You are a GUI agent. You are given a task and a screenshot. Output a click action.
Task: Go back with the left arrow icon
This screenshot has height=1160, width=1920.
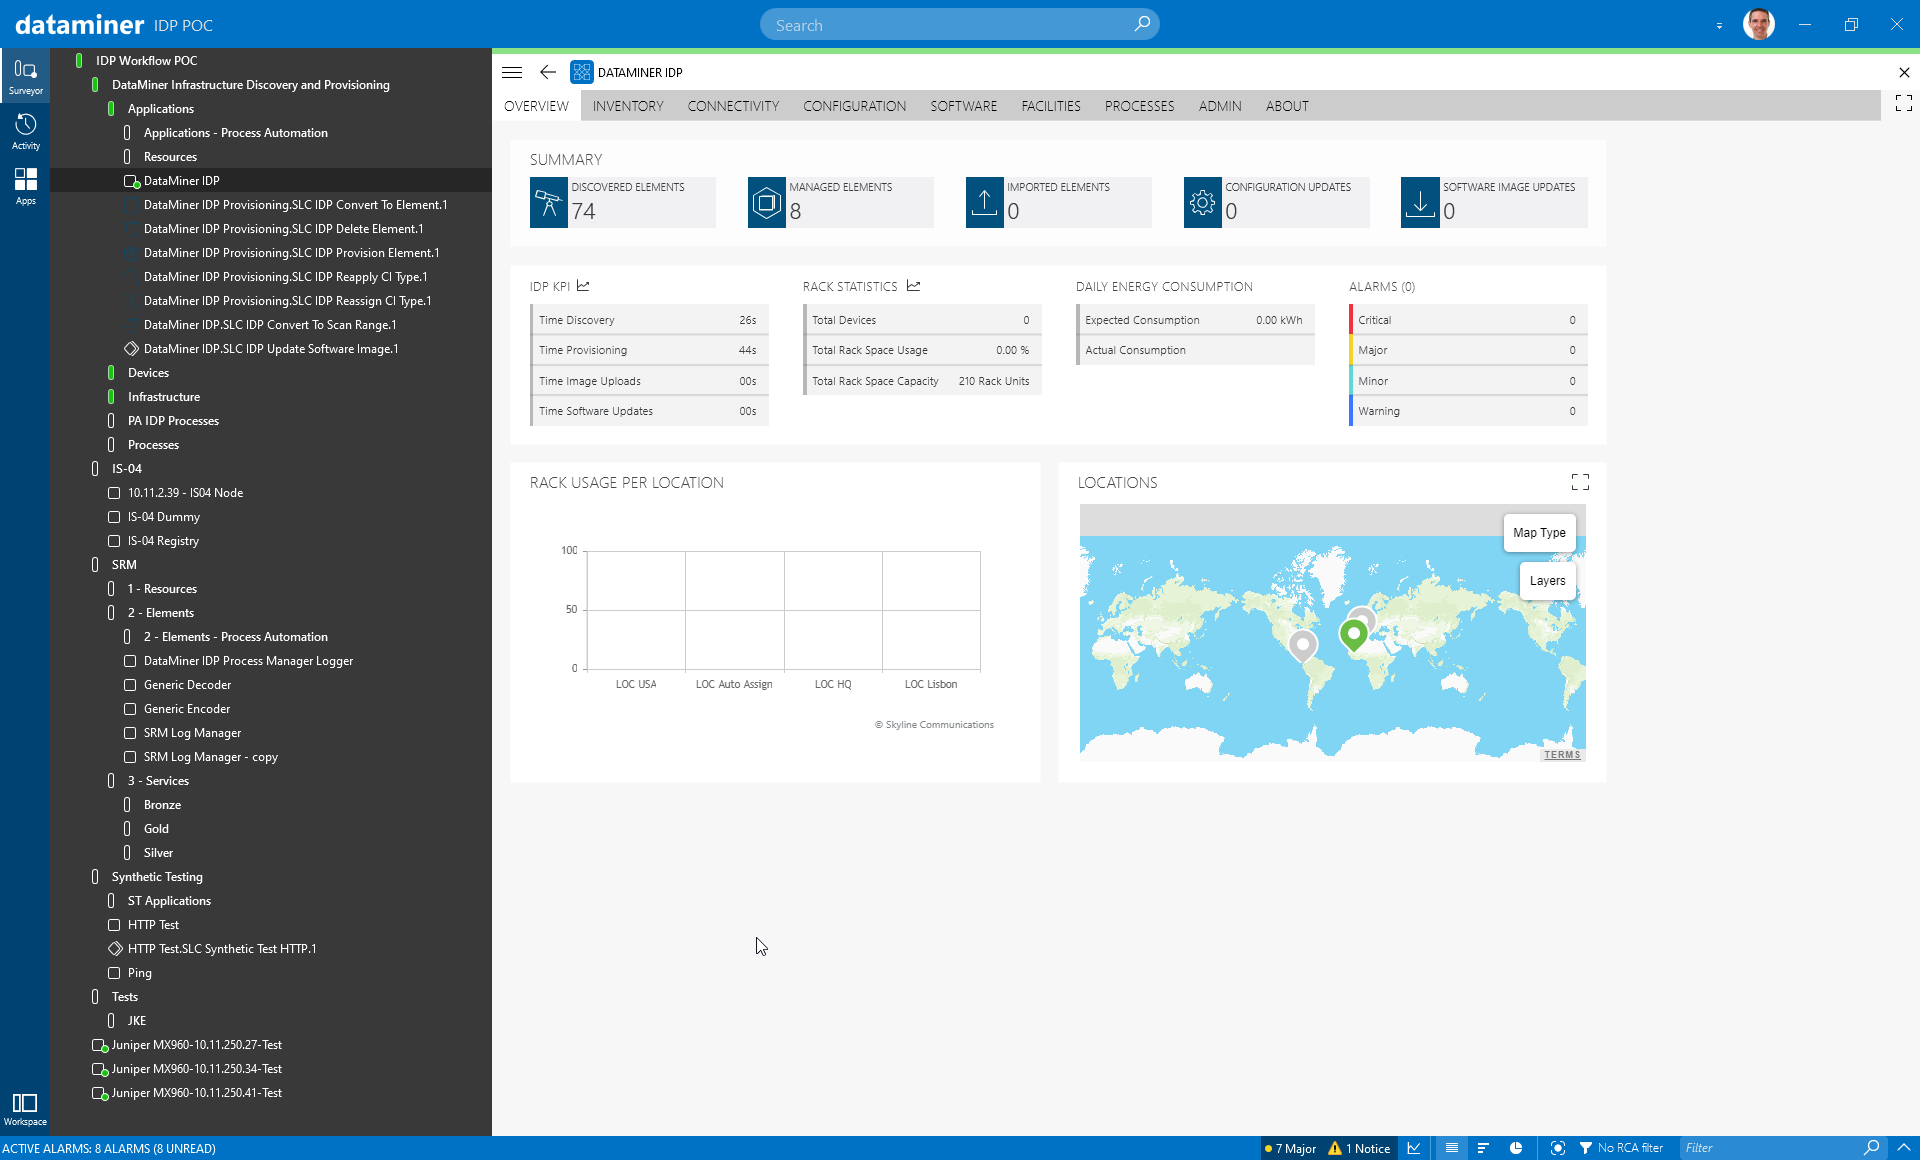click(x=547, y=72)
